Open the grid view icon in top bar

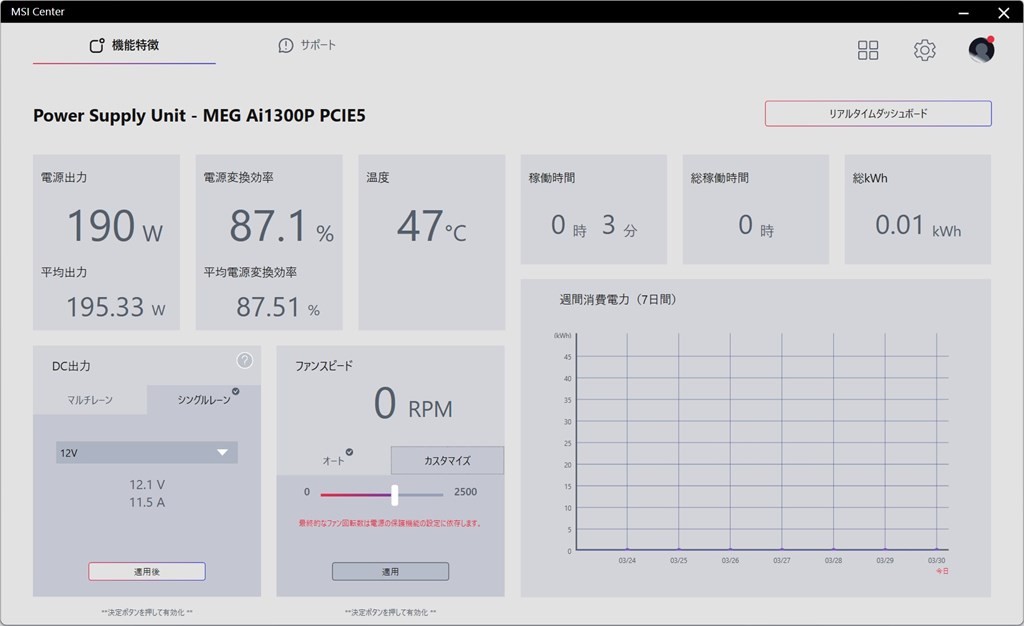pos(867,50)
